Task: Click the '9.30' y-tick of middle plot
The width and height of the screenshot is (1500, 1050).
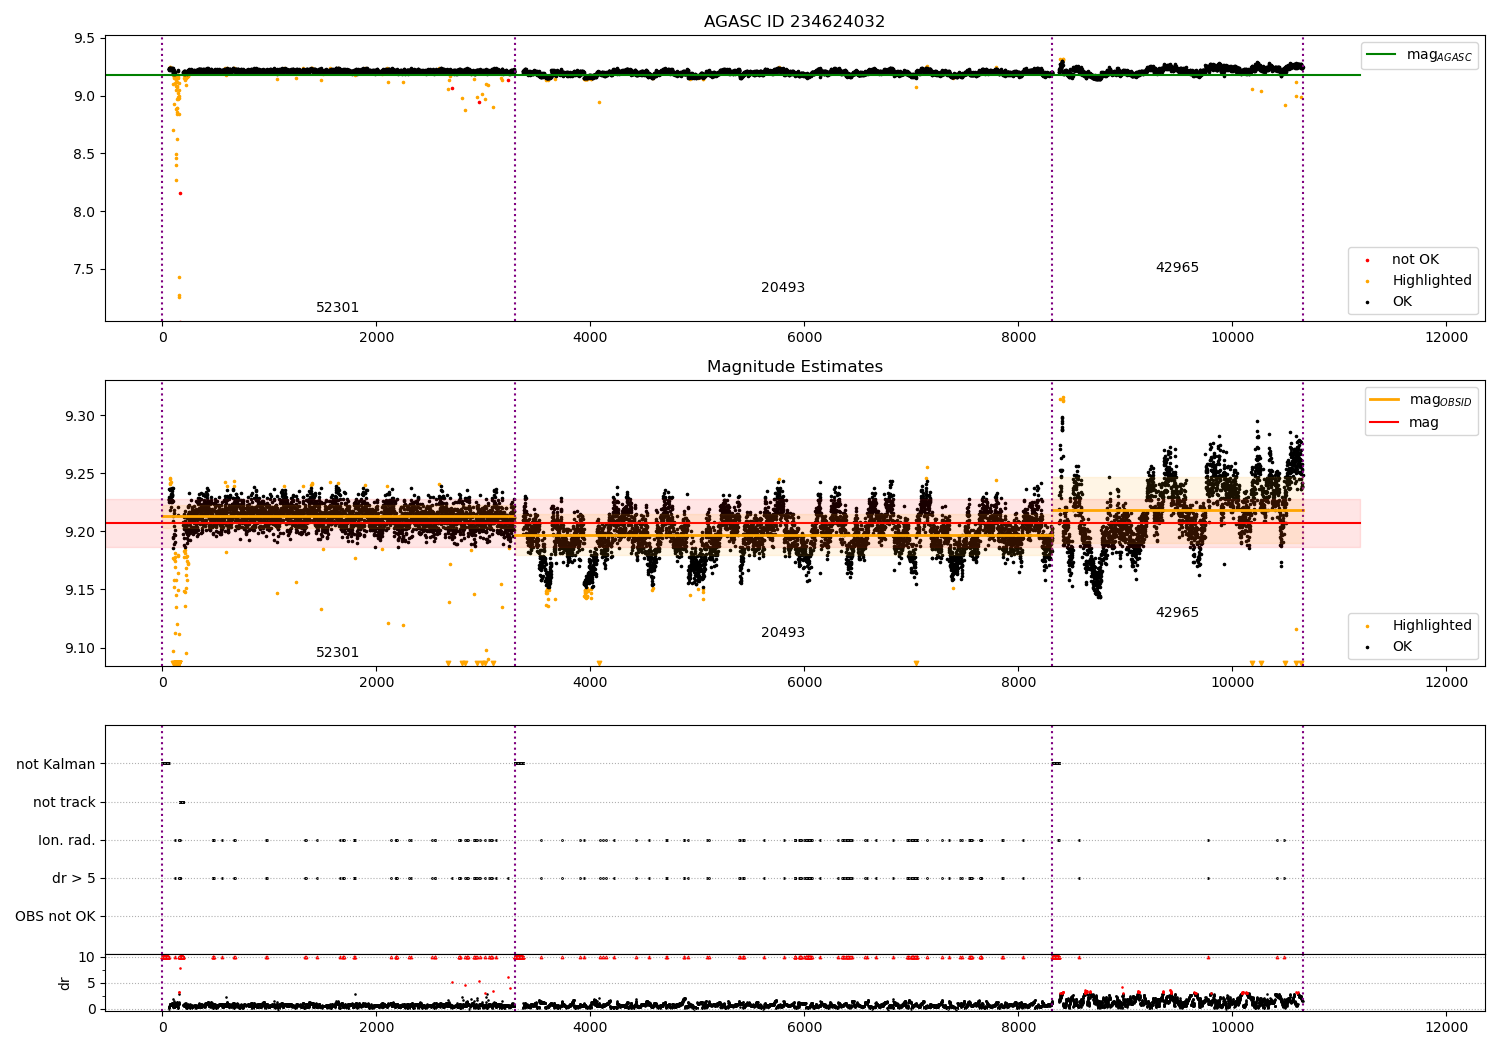Action: pos(81,417)
